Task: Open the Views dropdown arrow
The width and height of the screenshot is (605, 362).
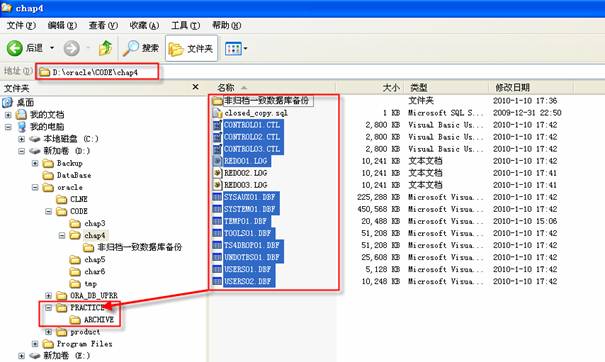Action: pyautogui.click(x=246, y=49)
